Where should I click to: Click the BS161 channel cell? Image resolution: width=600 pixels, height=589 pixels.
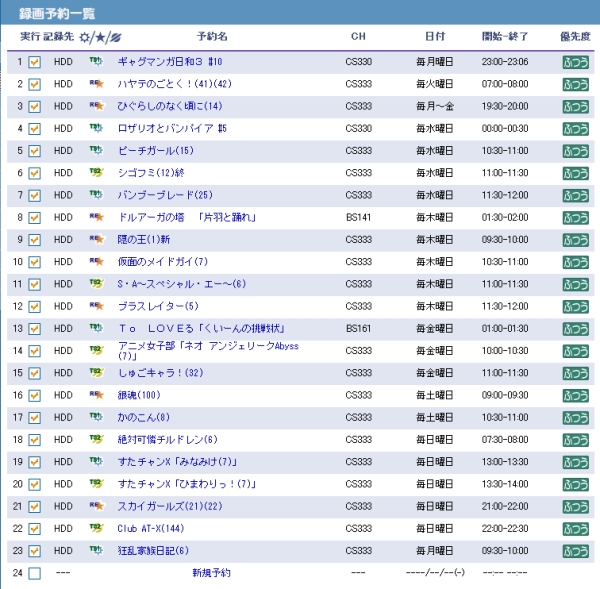point(358,328)
